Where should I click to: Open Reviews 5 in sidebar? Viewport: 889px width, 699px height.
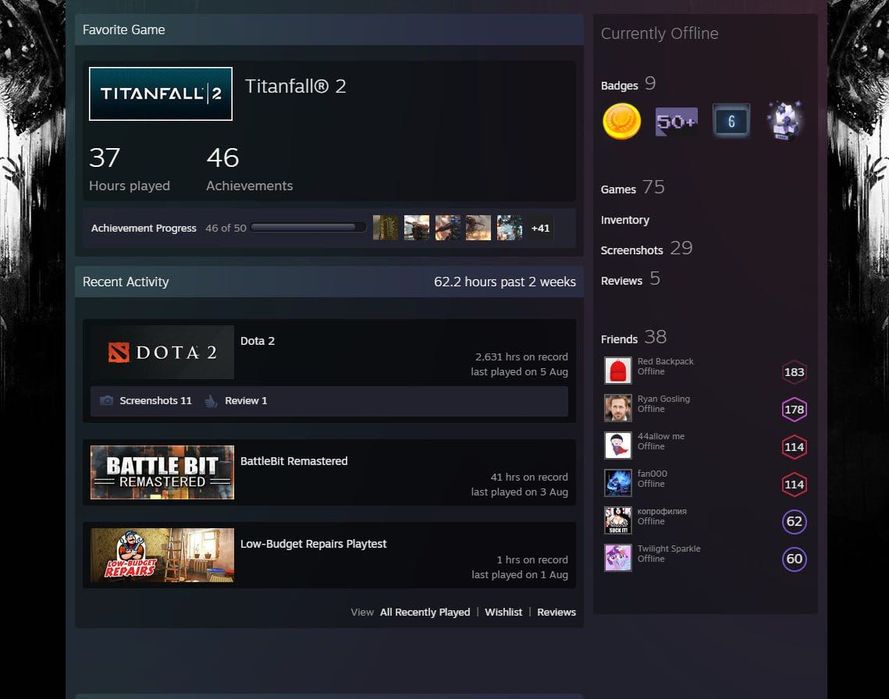point(630,279)
